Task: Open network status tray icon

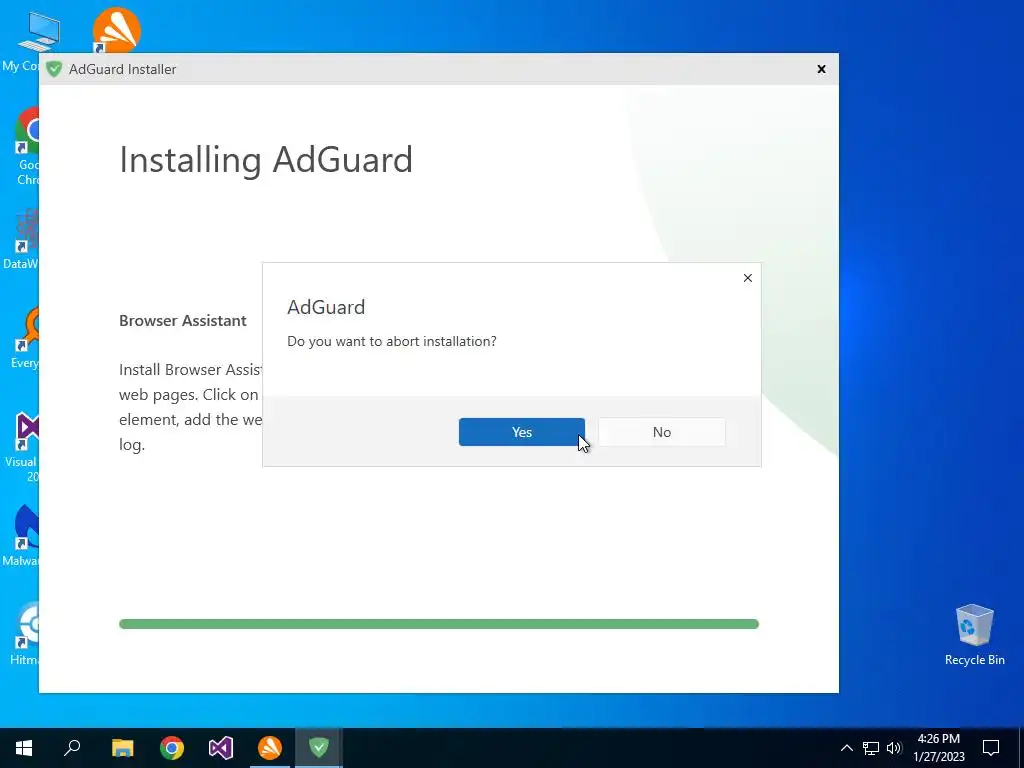Action: [871, 748]
